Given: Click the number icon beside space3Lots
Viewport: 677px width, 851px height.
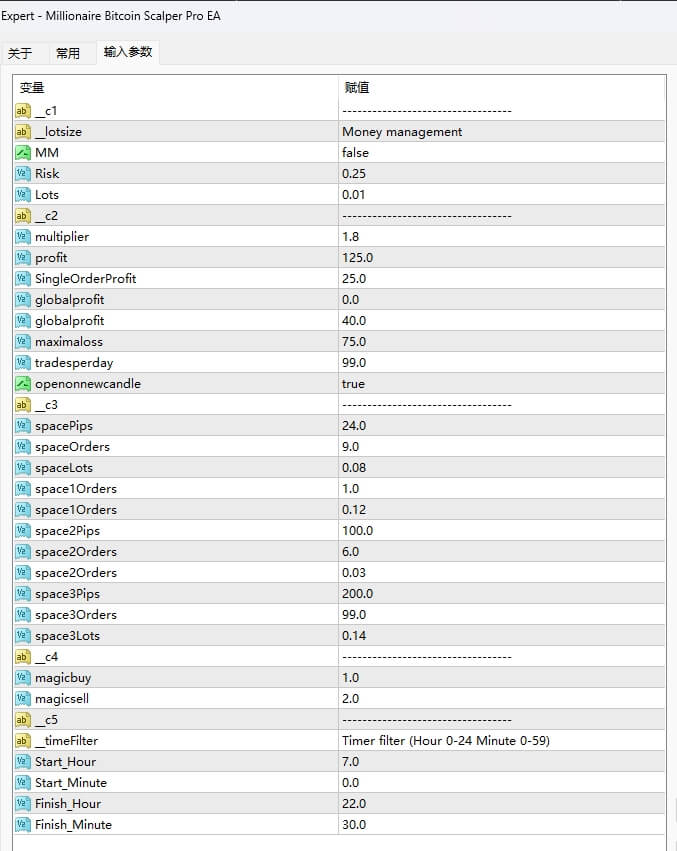Looking at the screenshot, I should (x=22, y=636).
